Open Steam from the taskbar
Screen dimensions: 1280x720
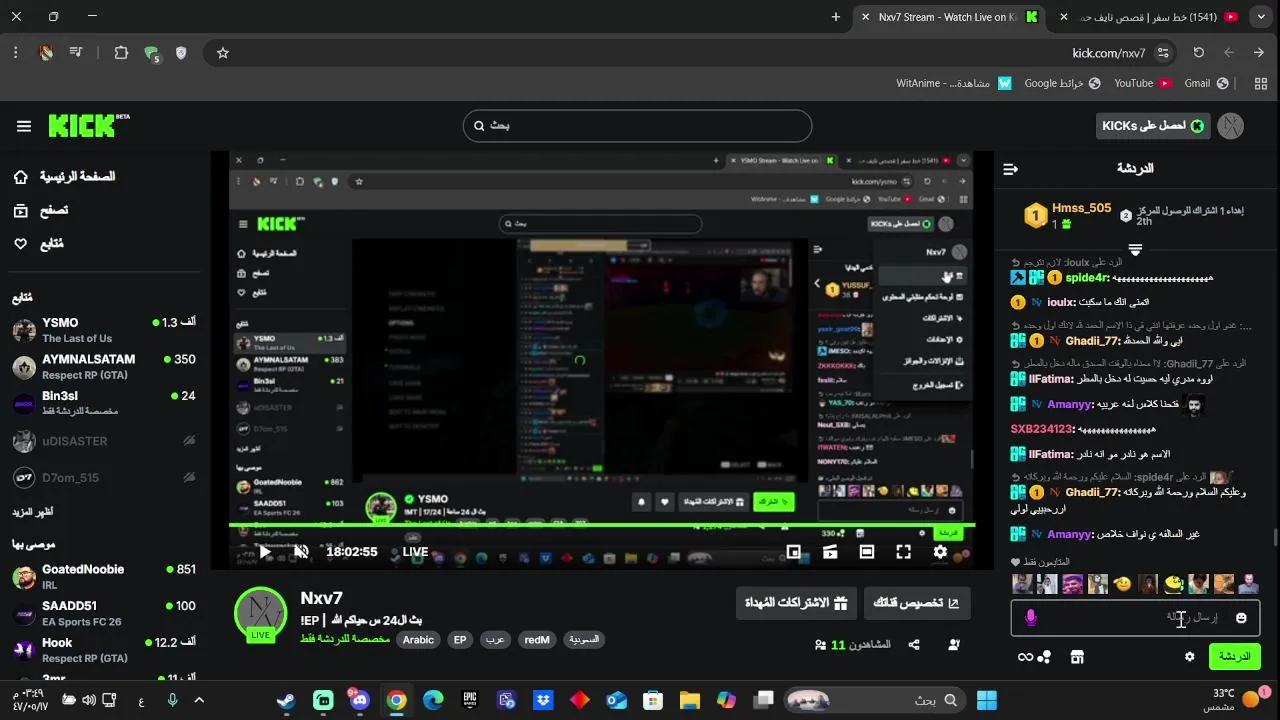(x=286, y=700)
